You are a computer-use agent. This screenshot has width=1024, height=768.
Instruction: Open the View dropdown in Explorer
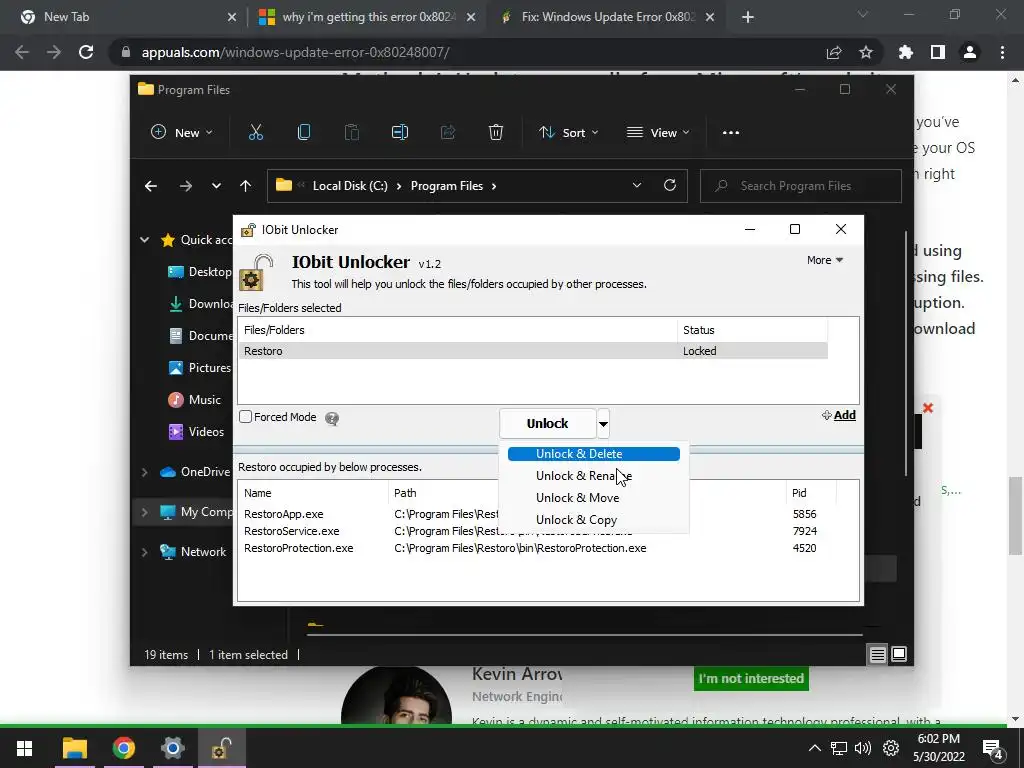658,133
